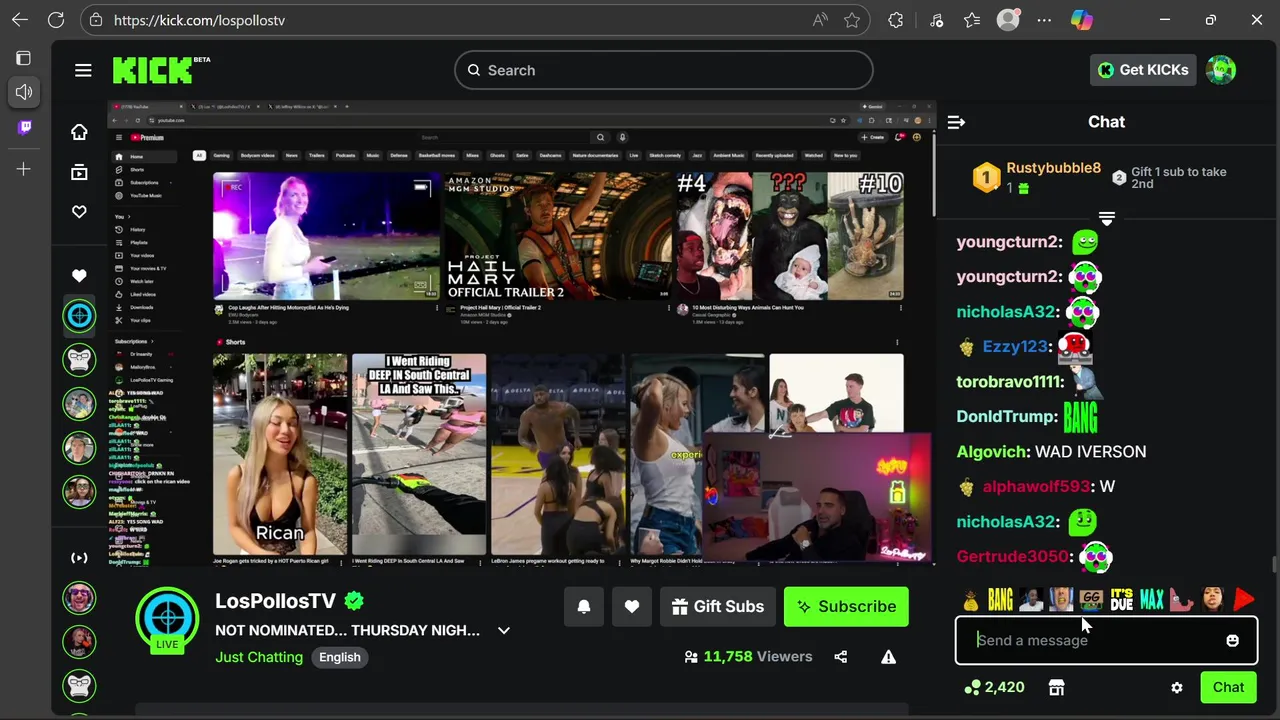Image resolution: width=1280 pixels, height=720 pixels.
Task: Share the LosPollosTV stream
Action: coord(840,657)
